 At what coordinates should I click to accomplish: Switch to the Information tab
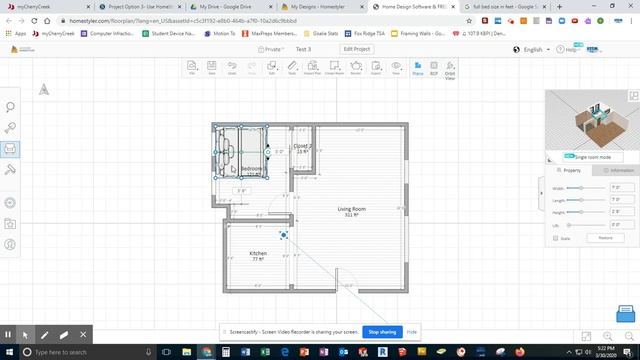pos(618,170)
